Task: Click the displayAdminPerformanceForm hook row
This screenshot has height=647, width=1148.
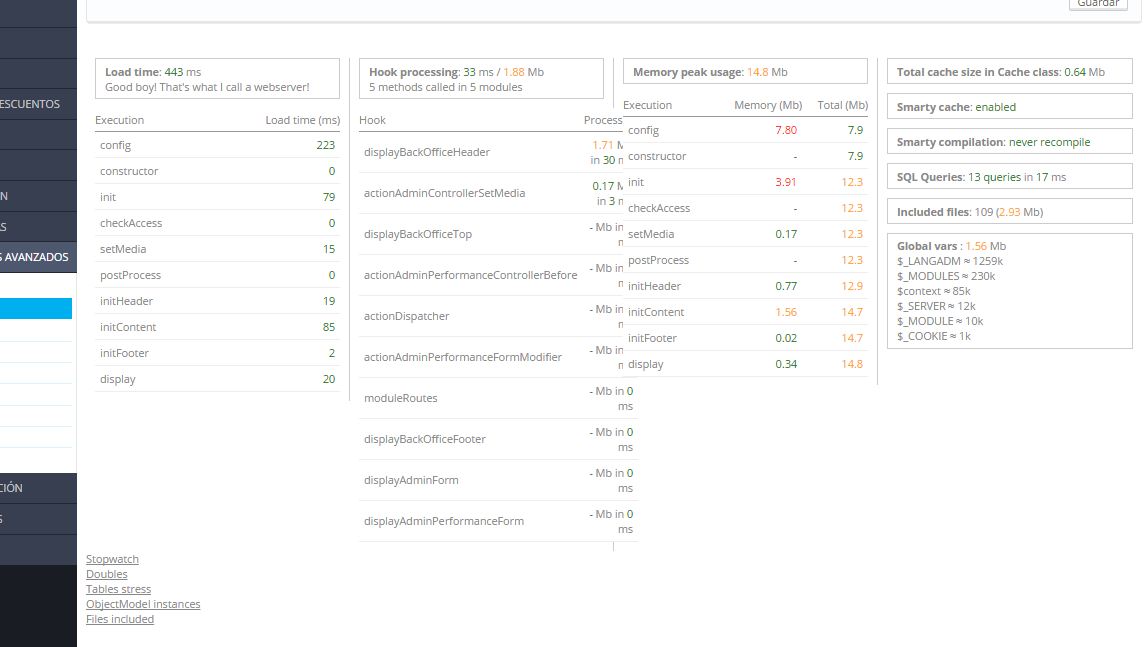Action: (x=498, y=521)
